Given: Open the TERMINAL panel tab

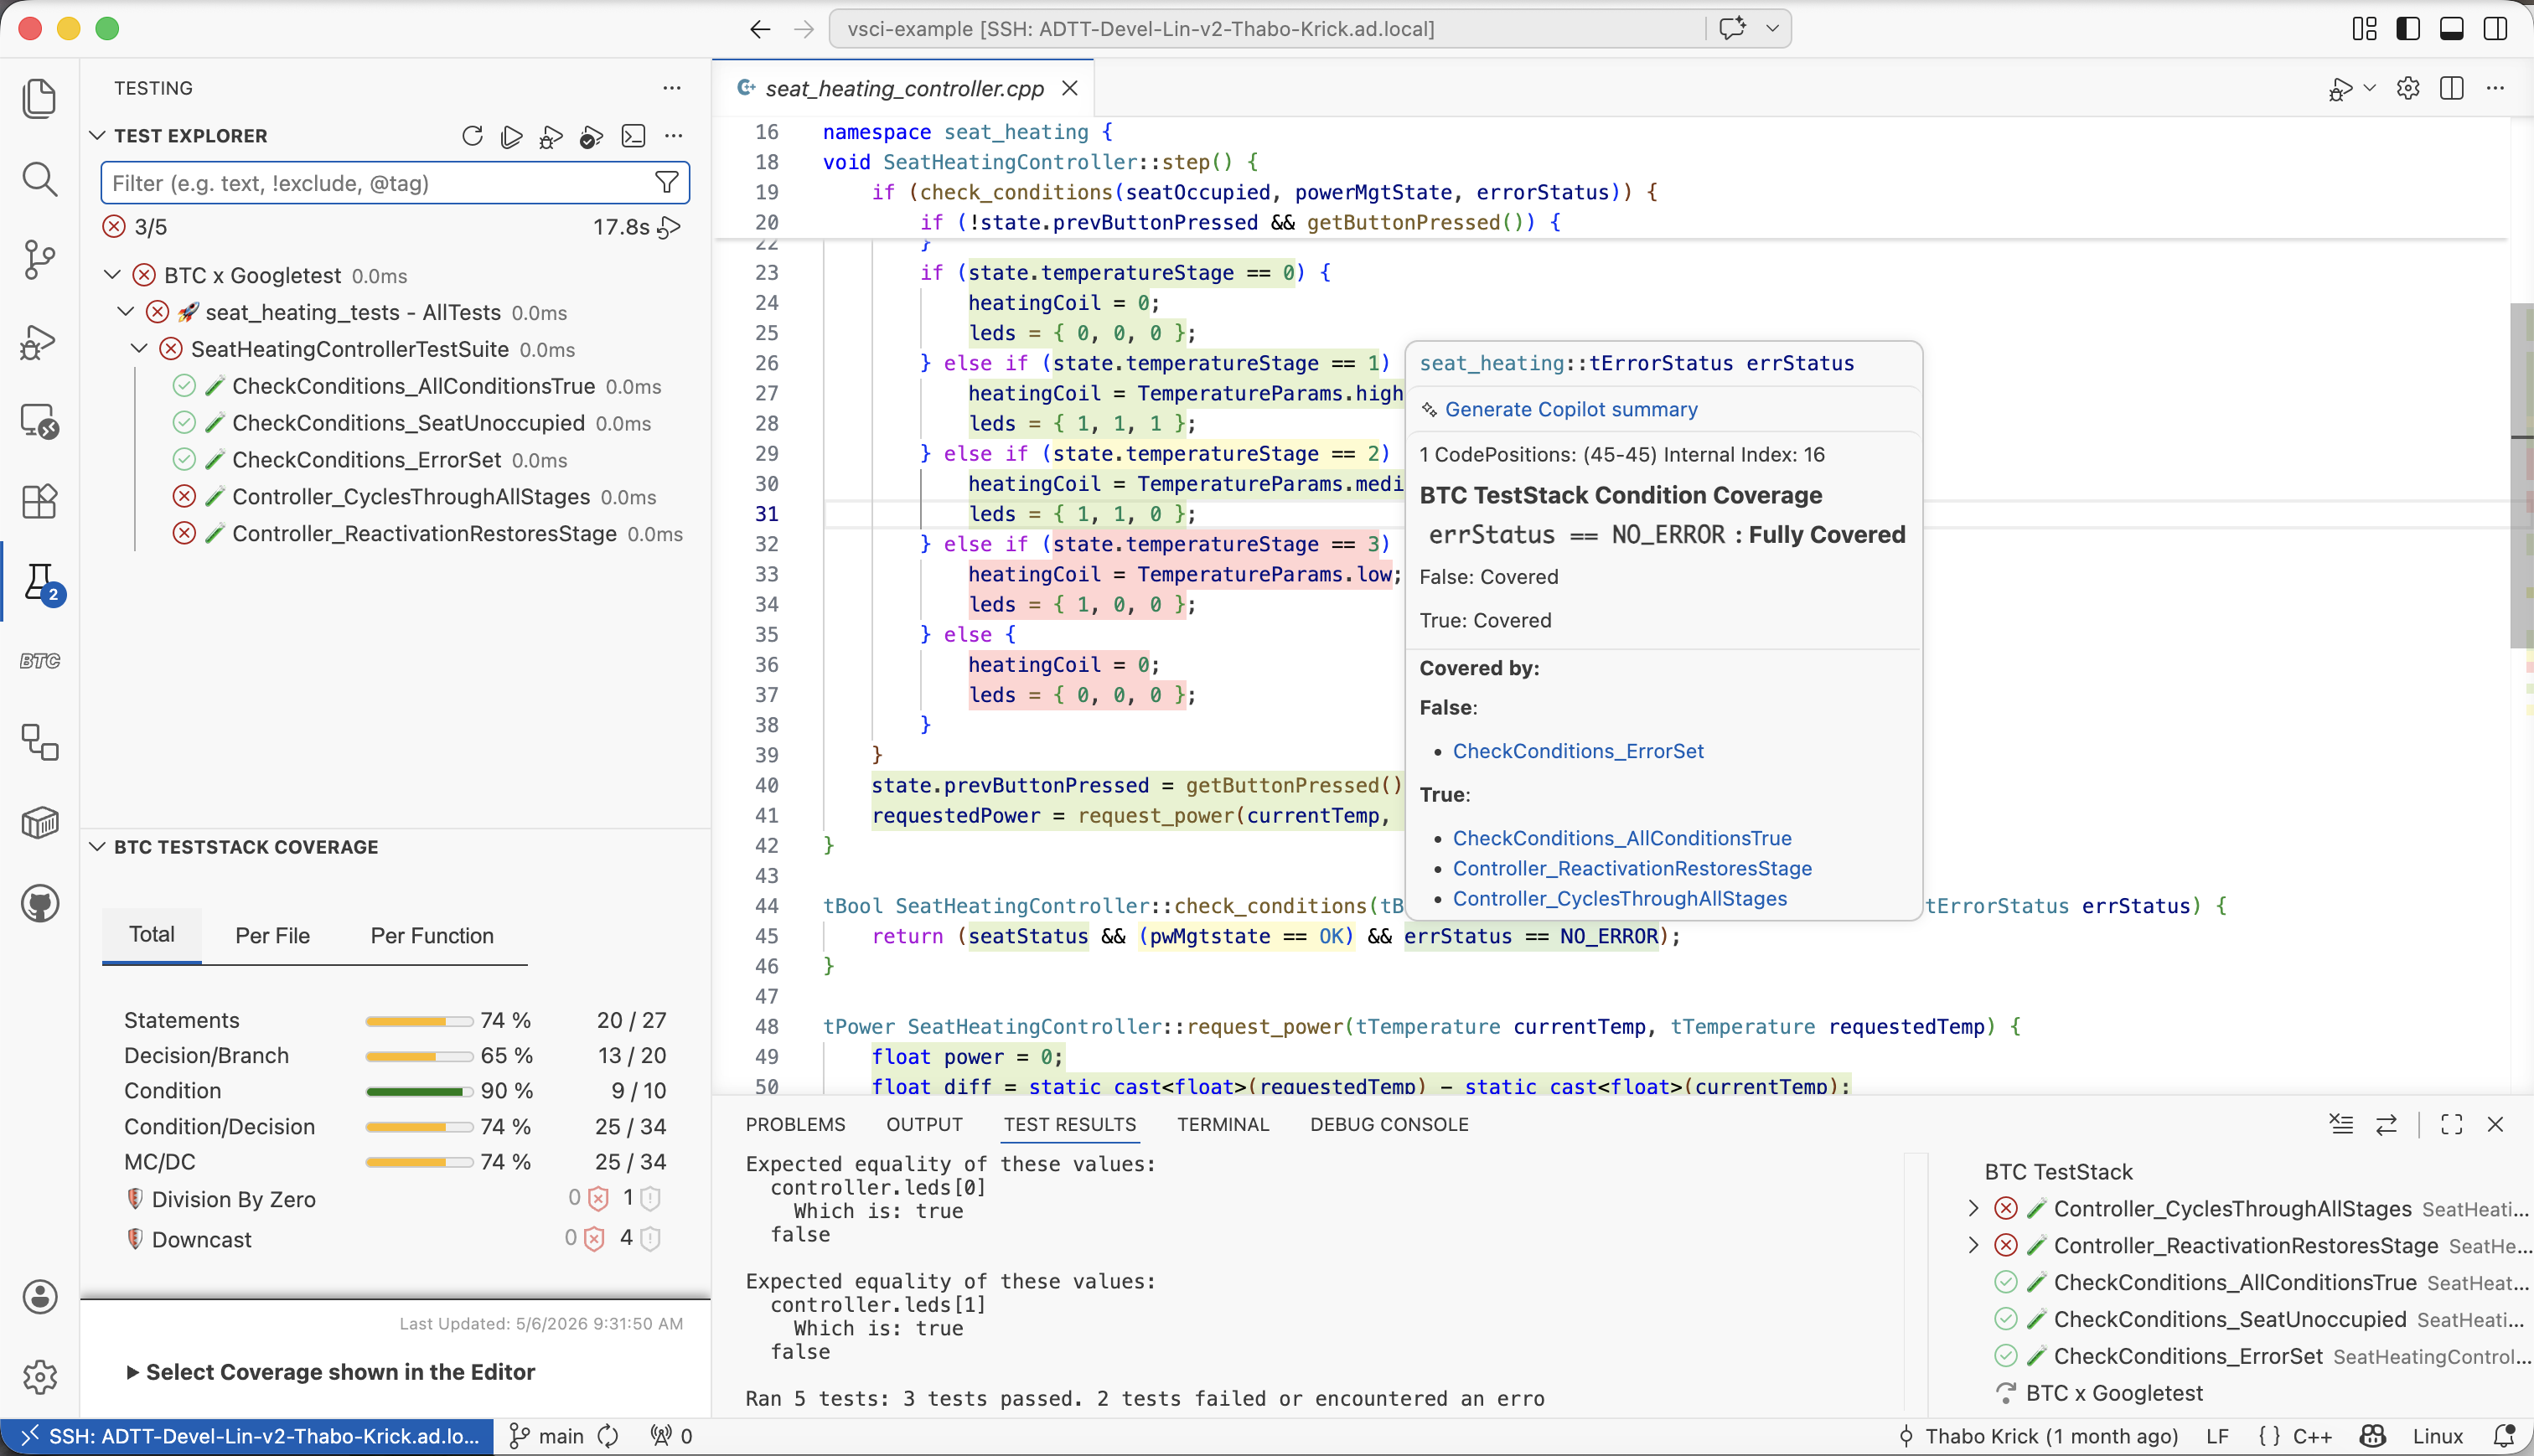Looking at the screenshot, I should 1222,1124.
